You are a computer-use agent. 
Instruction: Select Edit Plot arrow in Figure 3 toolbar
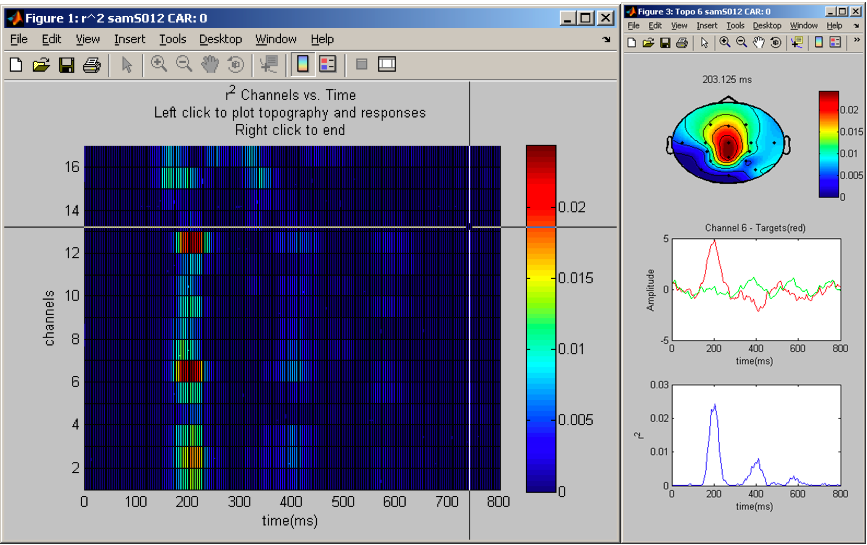click(x=704, y=43)
